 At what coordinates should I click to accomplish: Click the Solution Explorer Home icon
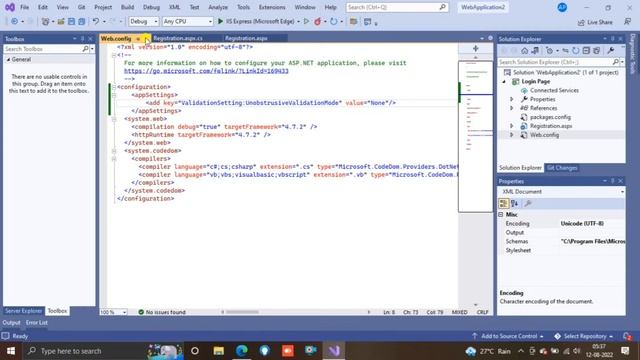(524, 51)
